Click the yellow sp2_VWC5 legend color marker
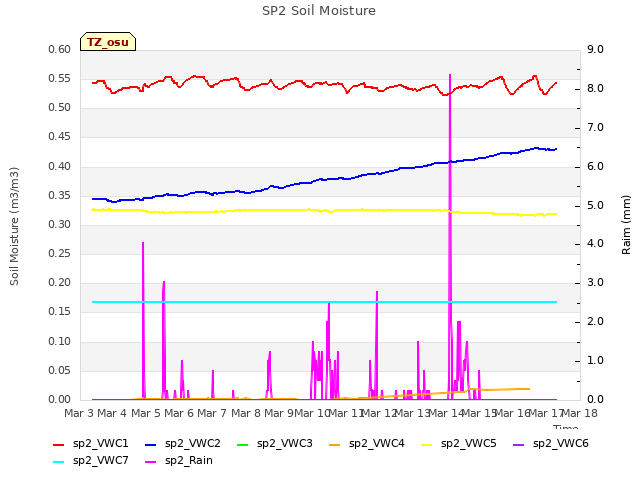 [x=427, y=444]
